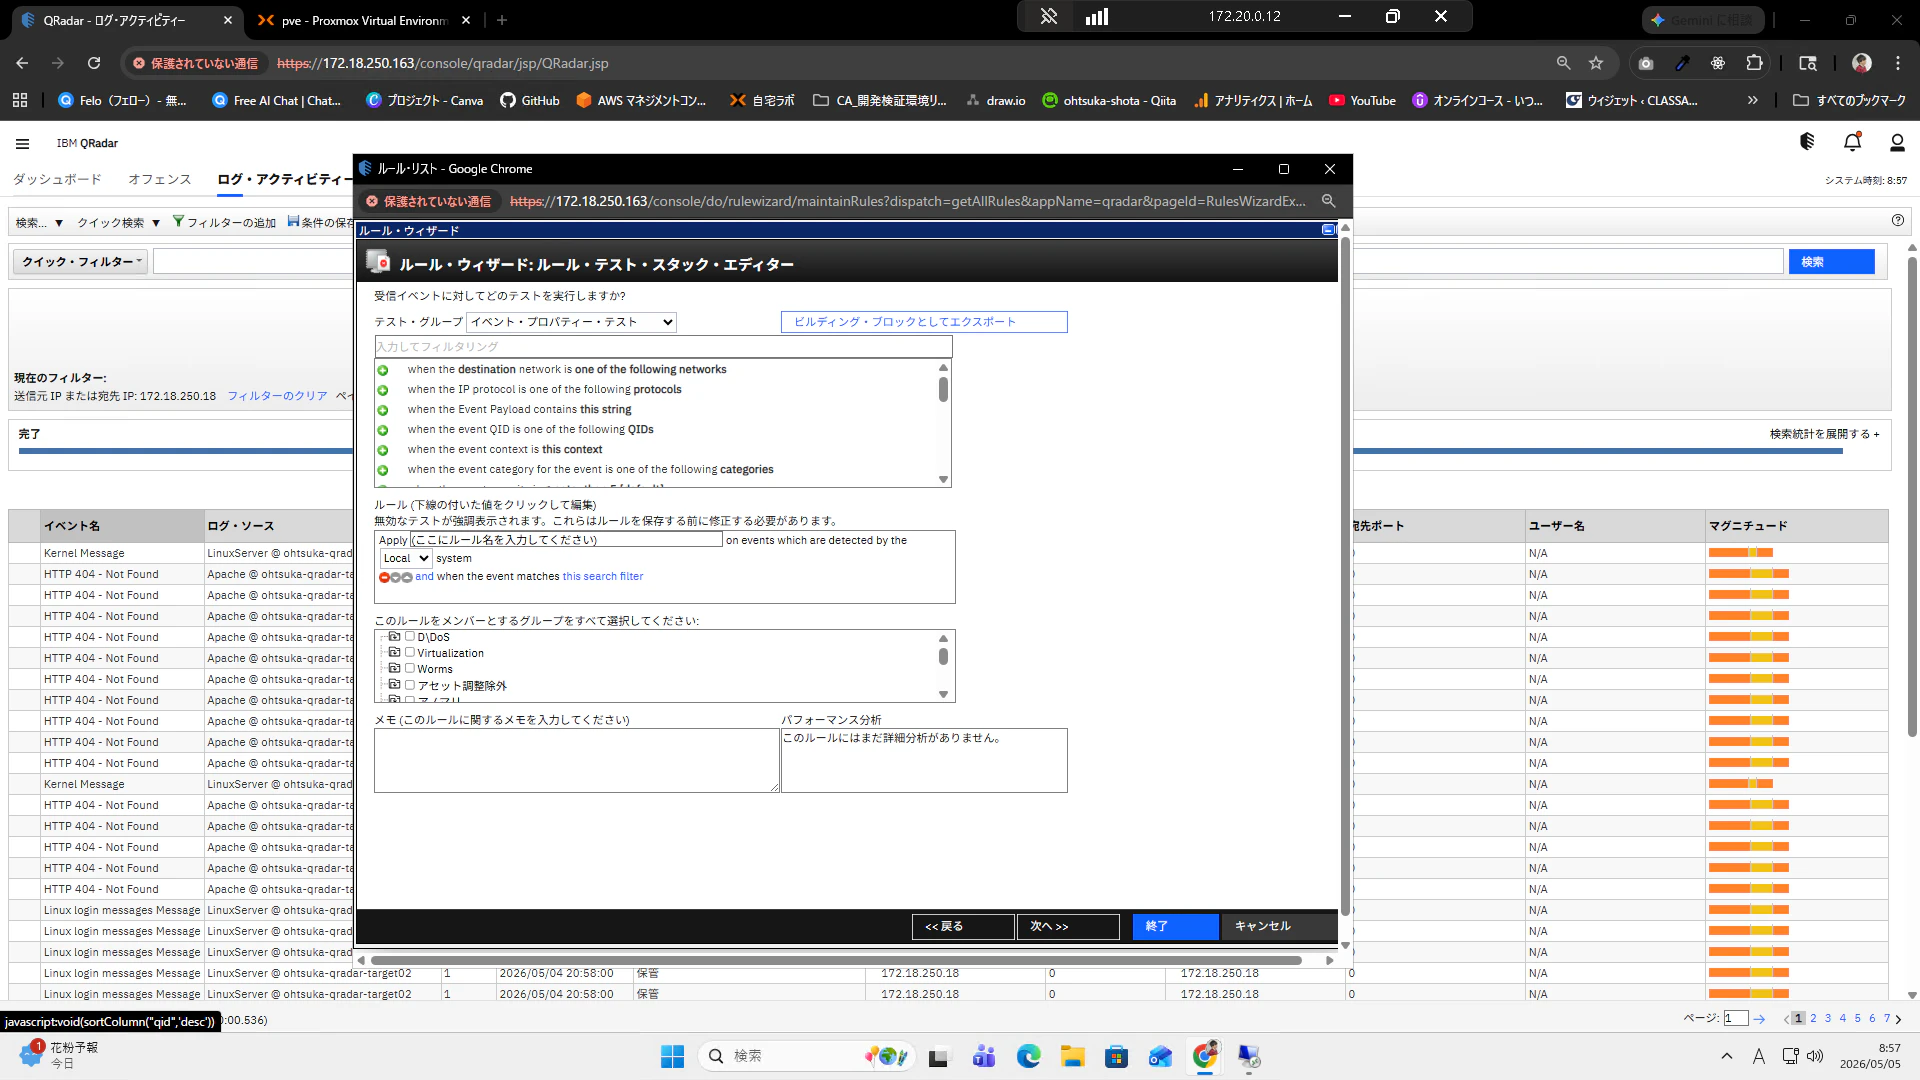Image resolution: width=1920 pixels, height=1080 pixels.
Task: Check the D\DoS group checkbox
Action: tap(409, 636)
